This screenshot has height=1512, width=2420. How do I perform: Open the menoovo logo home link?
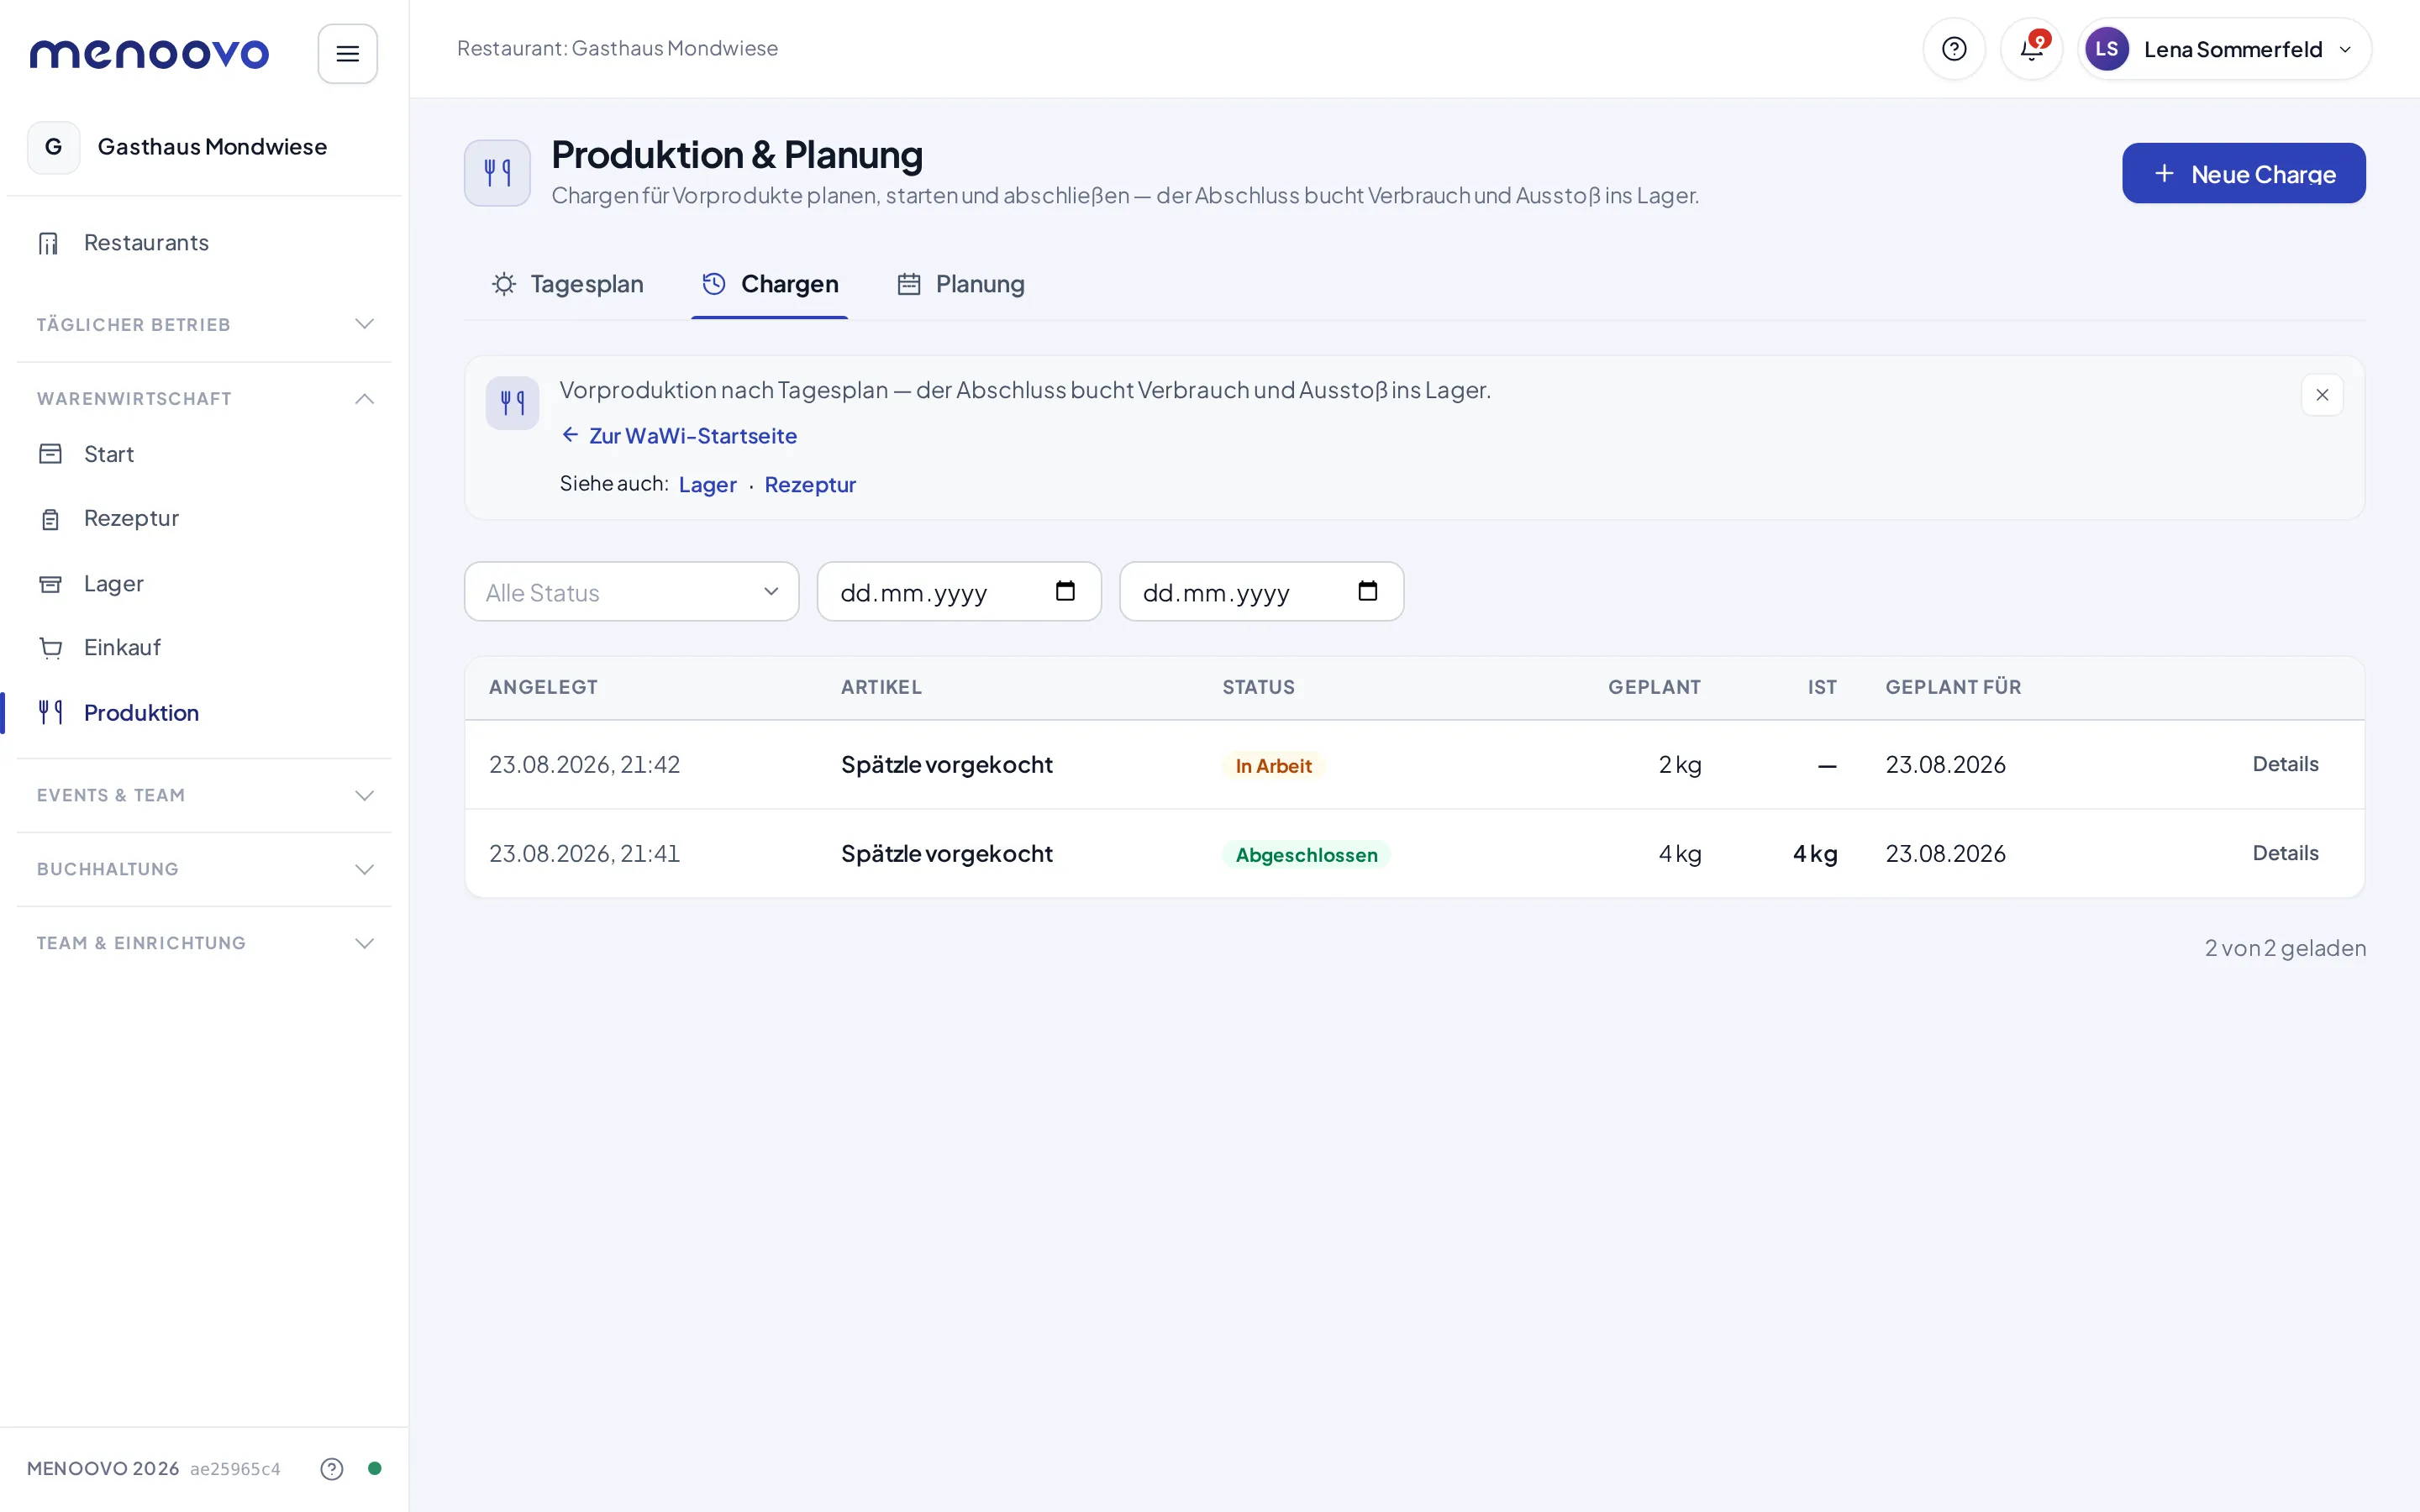point(149,53)
